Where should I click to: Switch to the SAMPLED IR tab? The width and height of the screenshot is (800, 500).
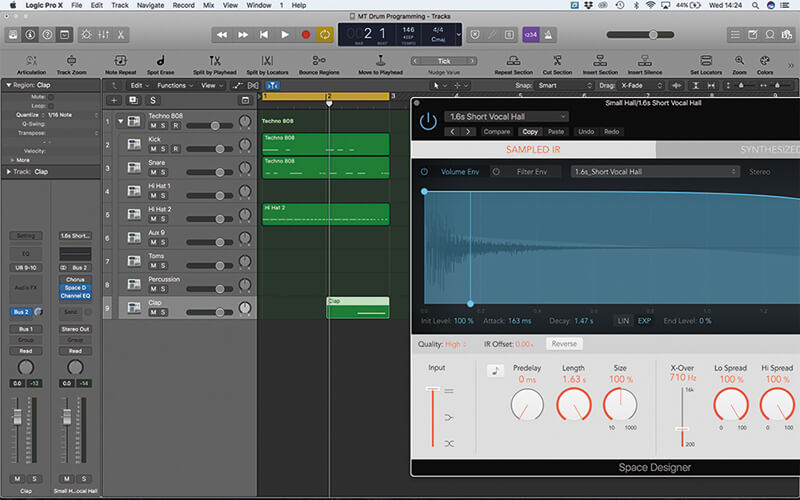coord(533,149)
